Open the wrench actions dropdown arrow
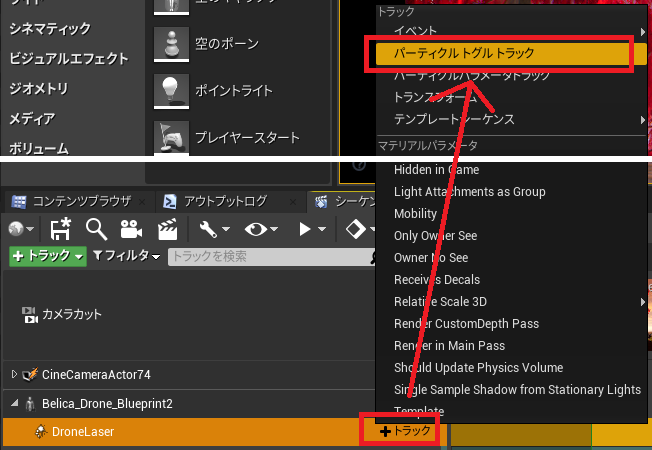 [x=226, y=229]
